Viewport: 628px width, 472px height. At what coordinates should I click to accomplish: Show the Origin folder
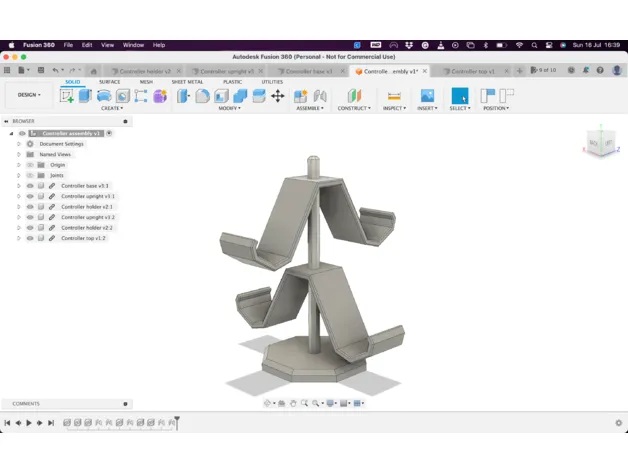coord(30,165)
